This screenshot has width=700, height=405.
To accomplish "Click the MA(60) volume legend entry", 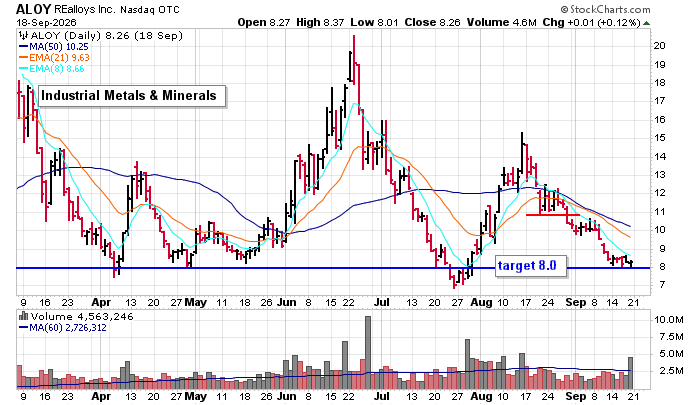I will point(62,328).
